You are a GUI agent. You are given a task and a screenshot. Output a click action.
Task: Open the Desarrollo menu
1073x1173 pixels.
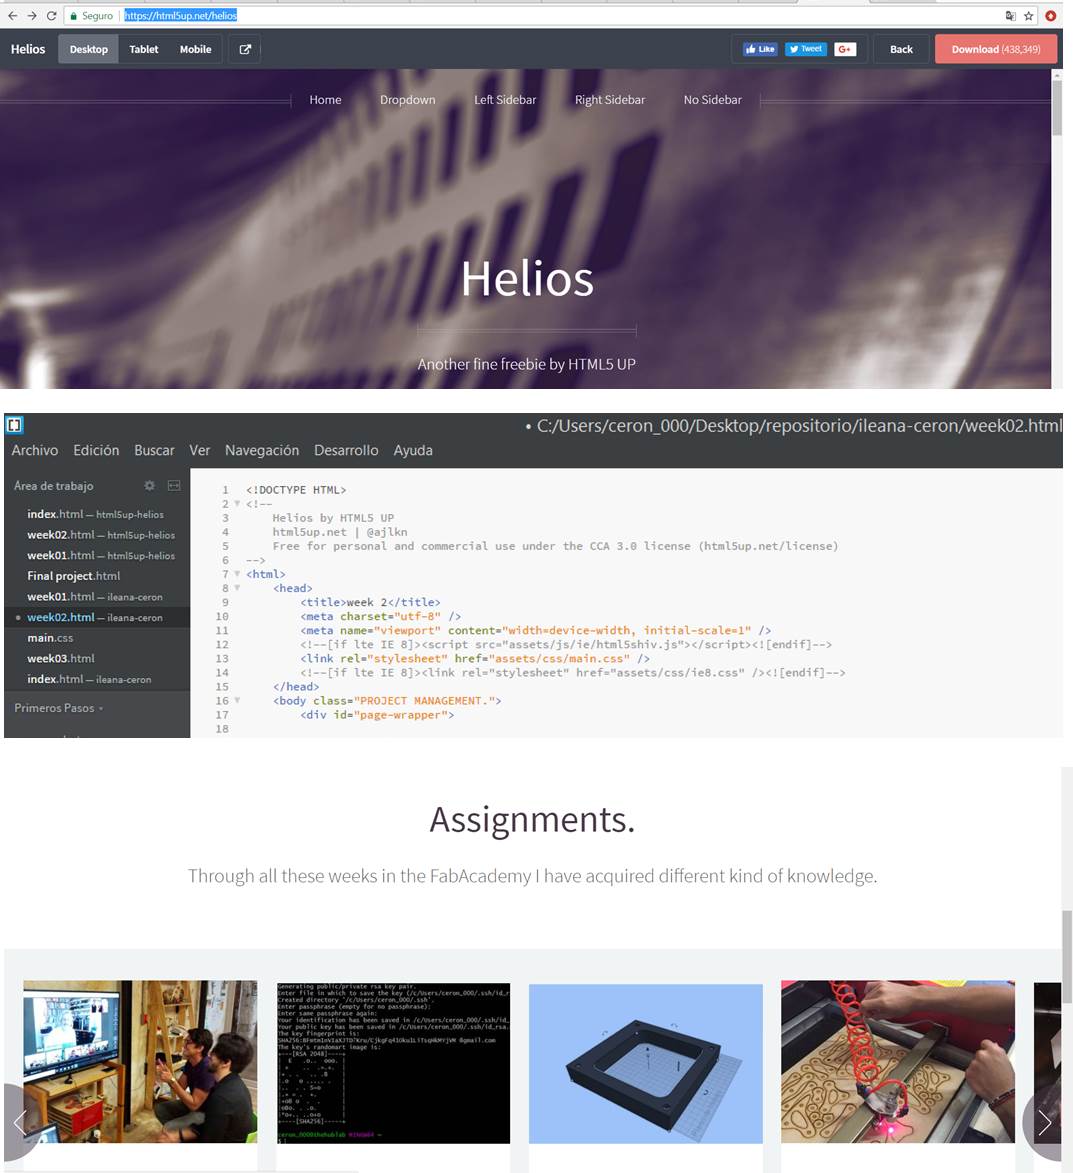click(x=346, y=450)
